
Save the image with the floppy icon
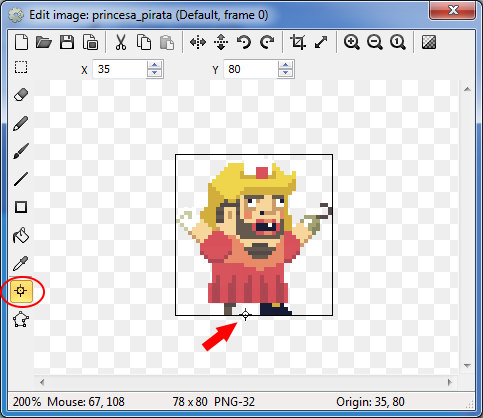tap(67, 42)
